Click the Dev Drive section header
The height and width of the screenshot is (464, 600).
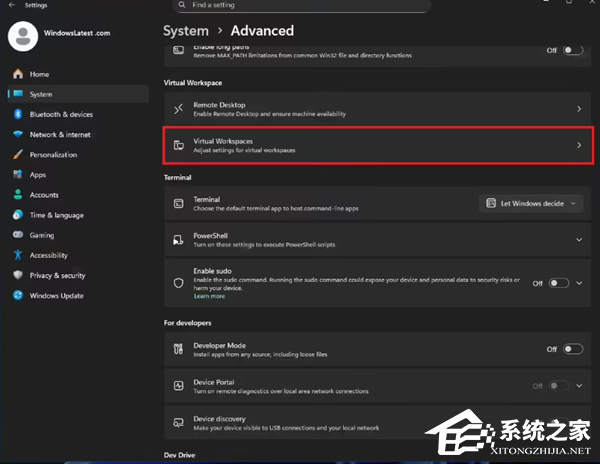click(179, 455)
